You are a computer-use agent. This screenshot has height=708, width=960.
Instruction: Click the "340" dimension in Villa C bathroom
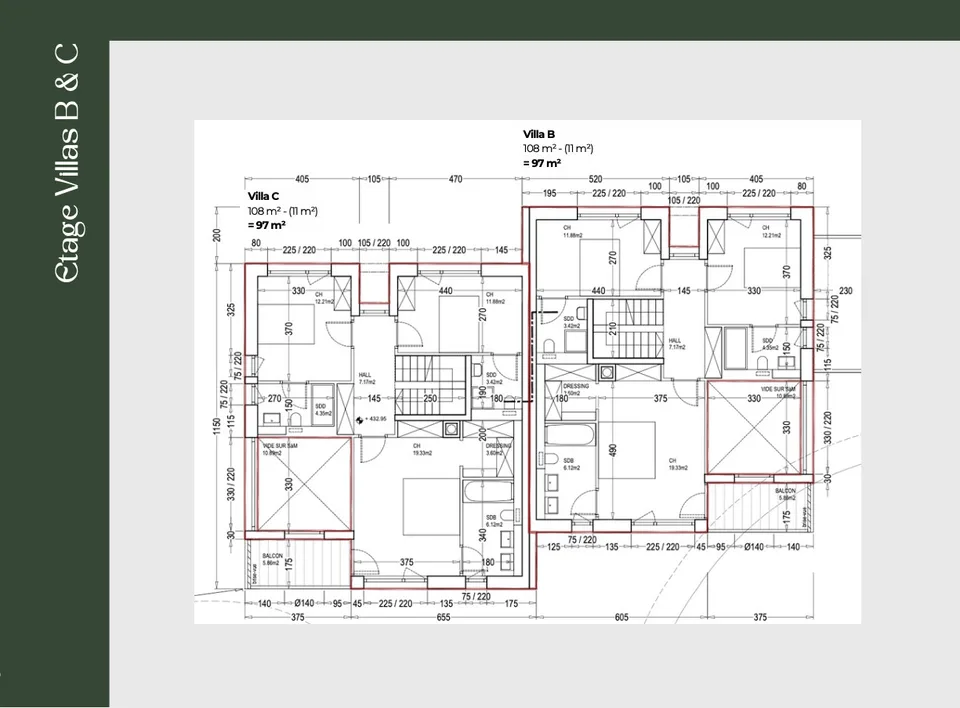[x=482, y=535]
